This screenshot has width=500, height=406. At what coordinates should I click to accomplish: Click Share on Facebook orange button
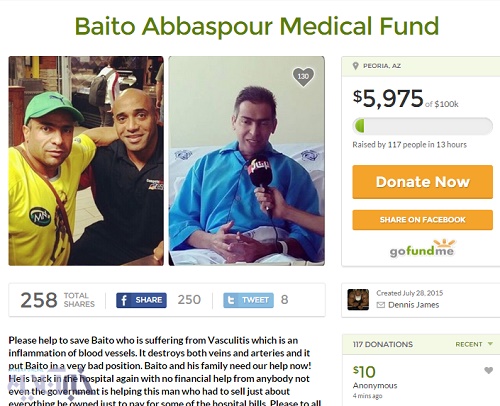pos(422,220)
